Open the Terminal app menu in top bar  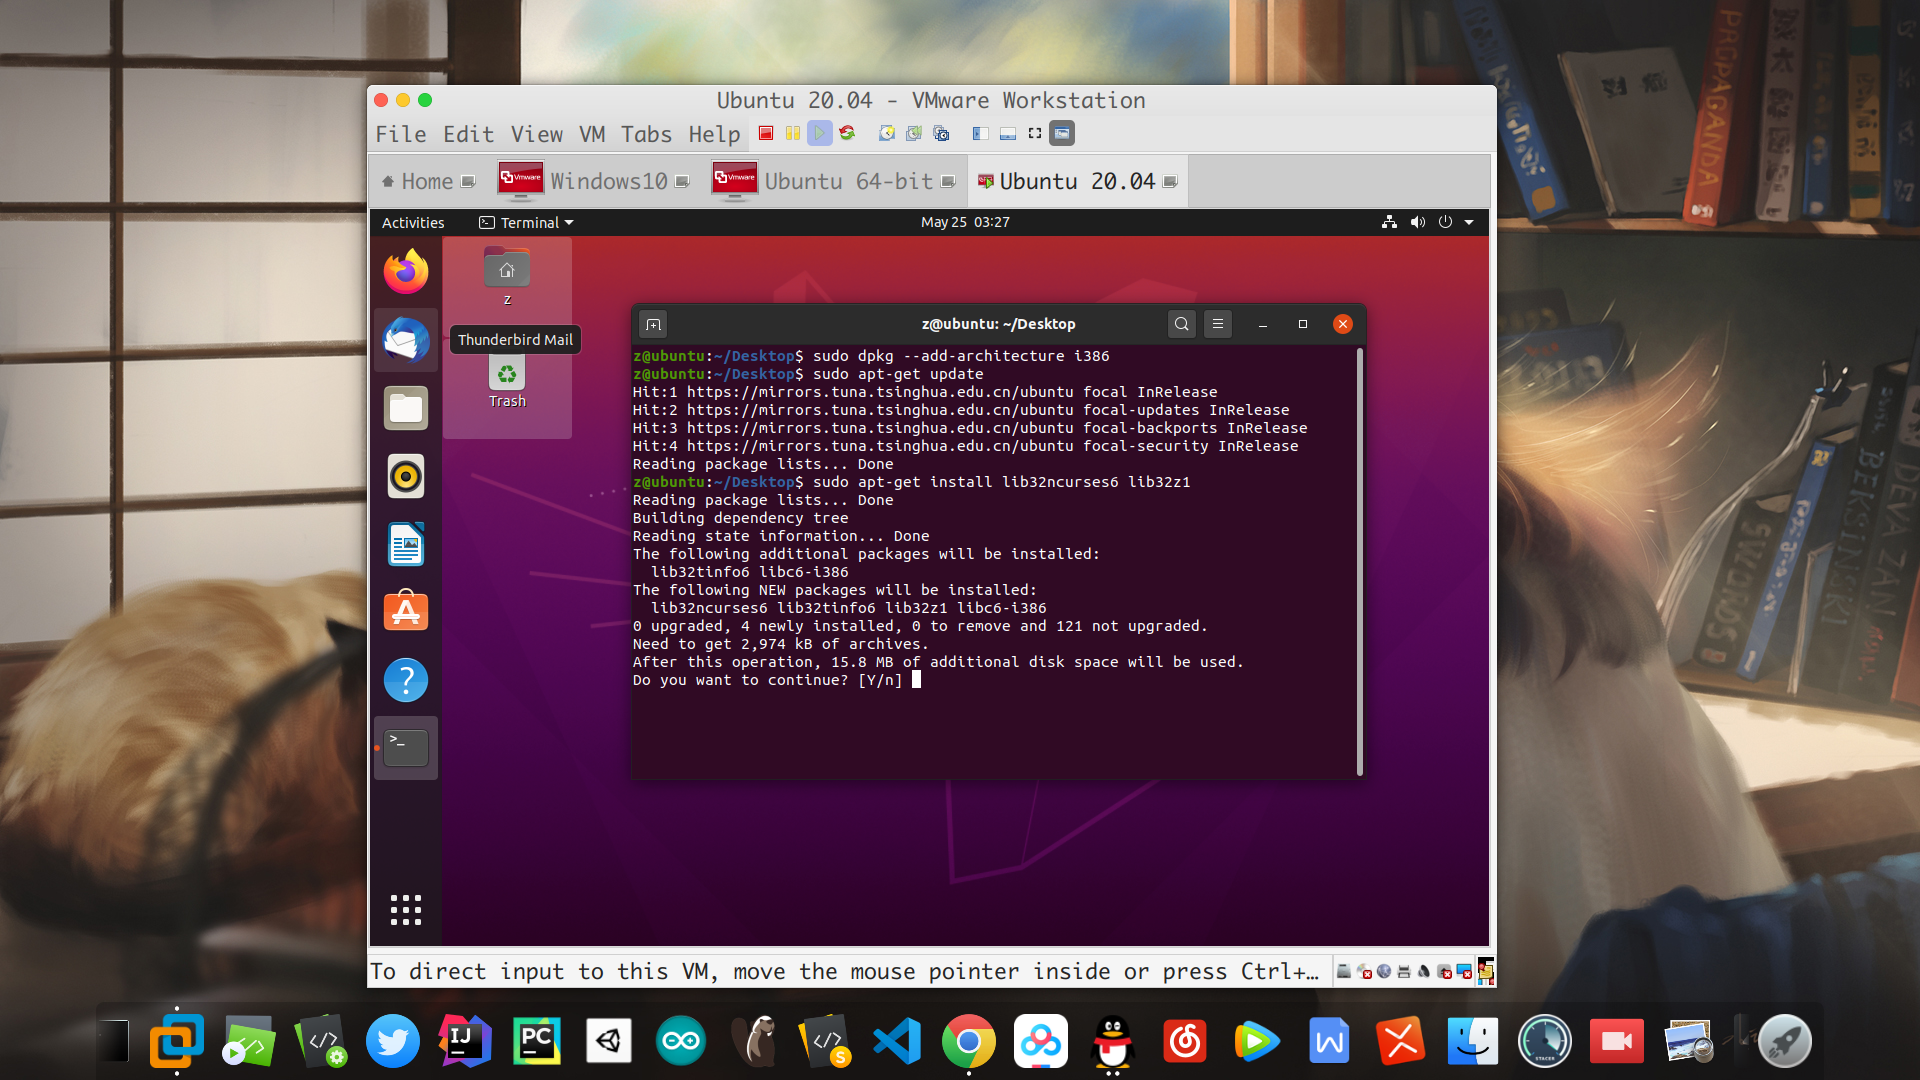tap(525, 222)
